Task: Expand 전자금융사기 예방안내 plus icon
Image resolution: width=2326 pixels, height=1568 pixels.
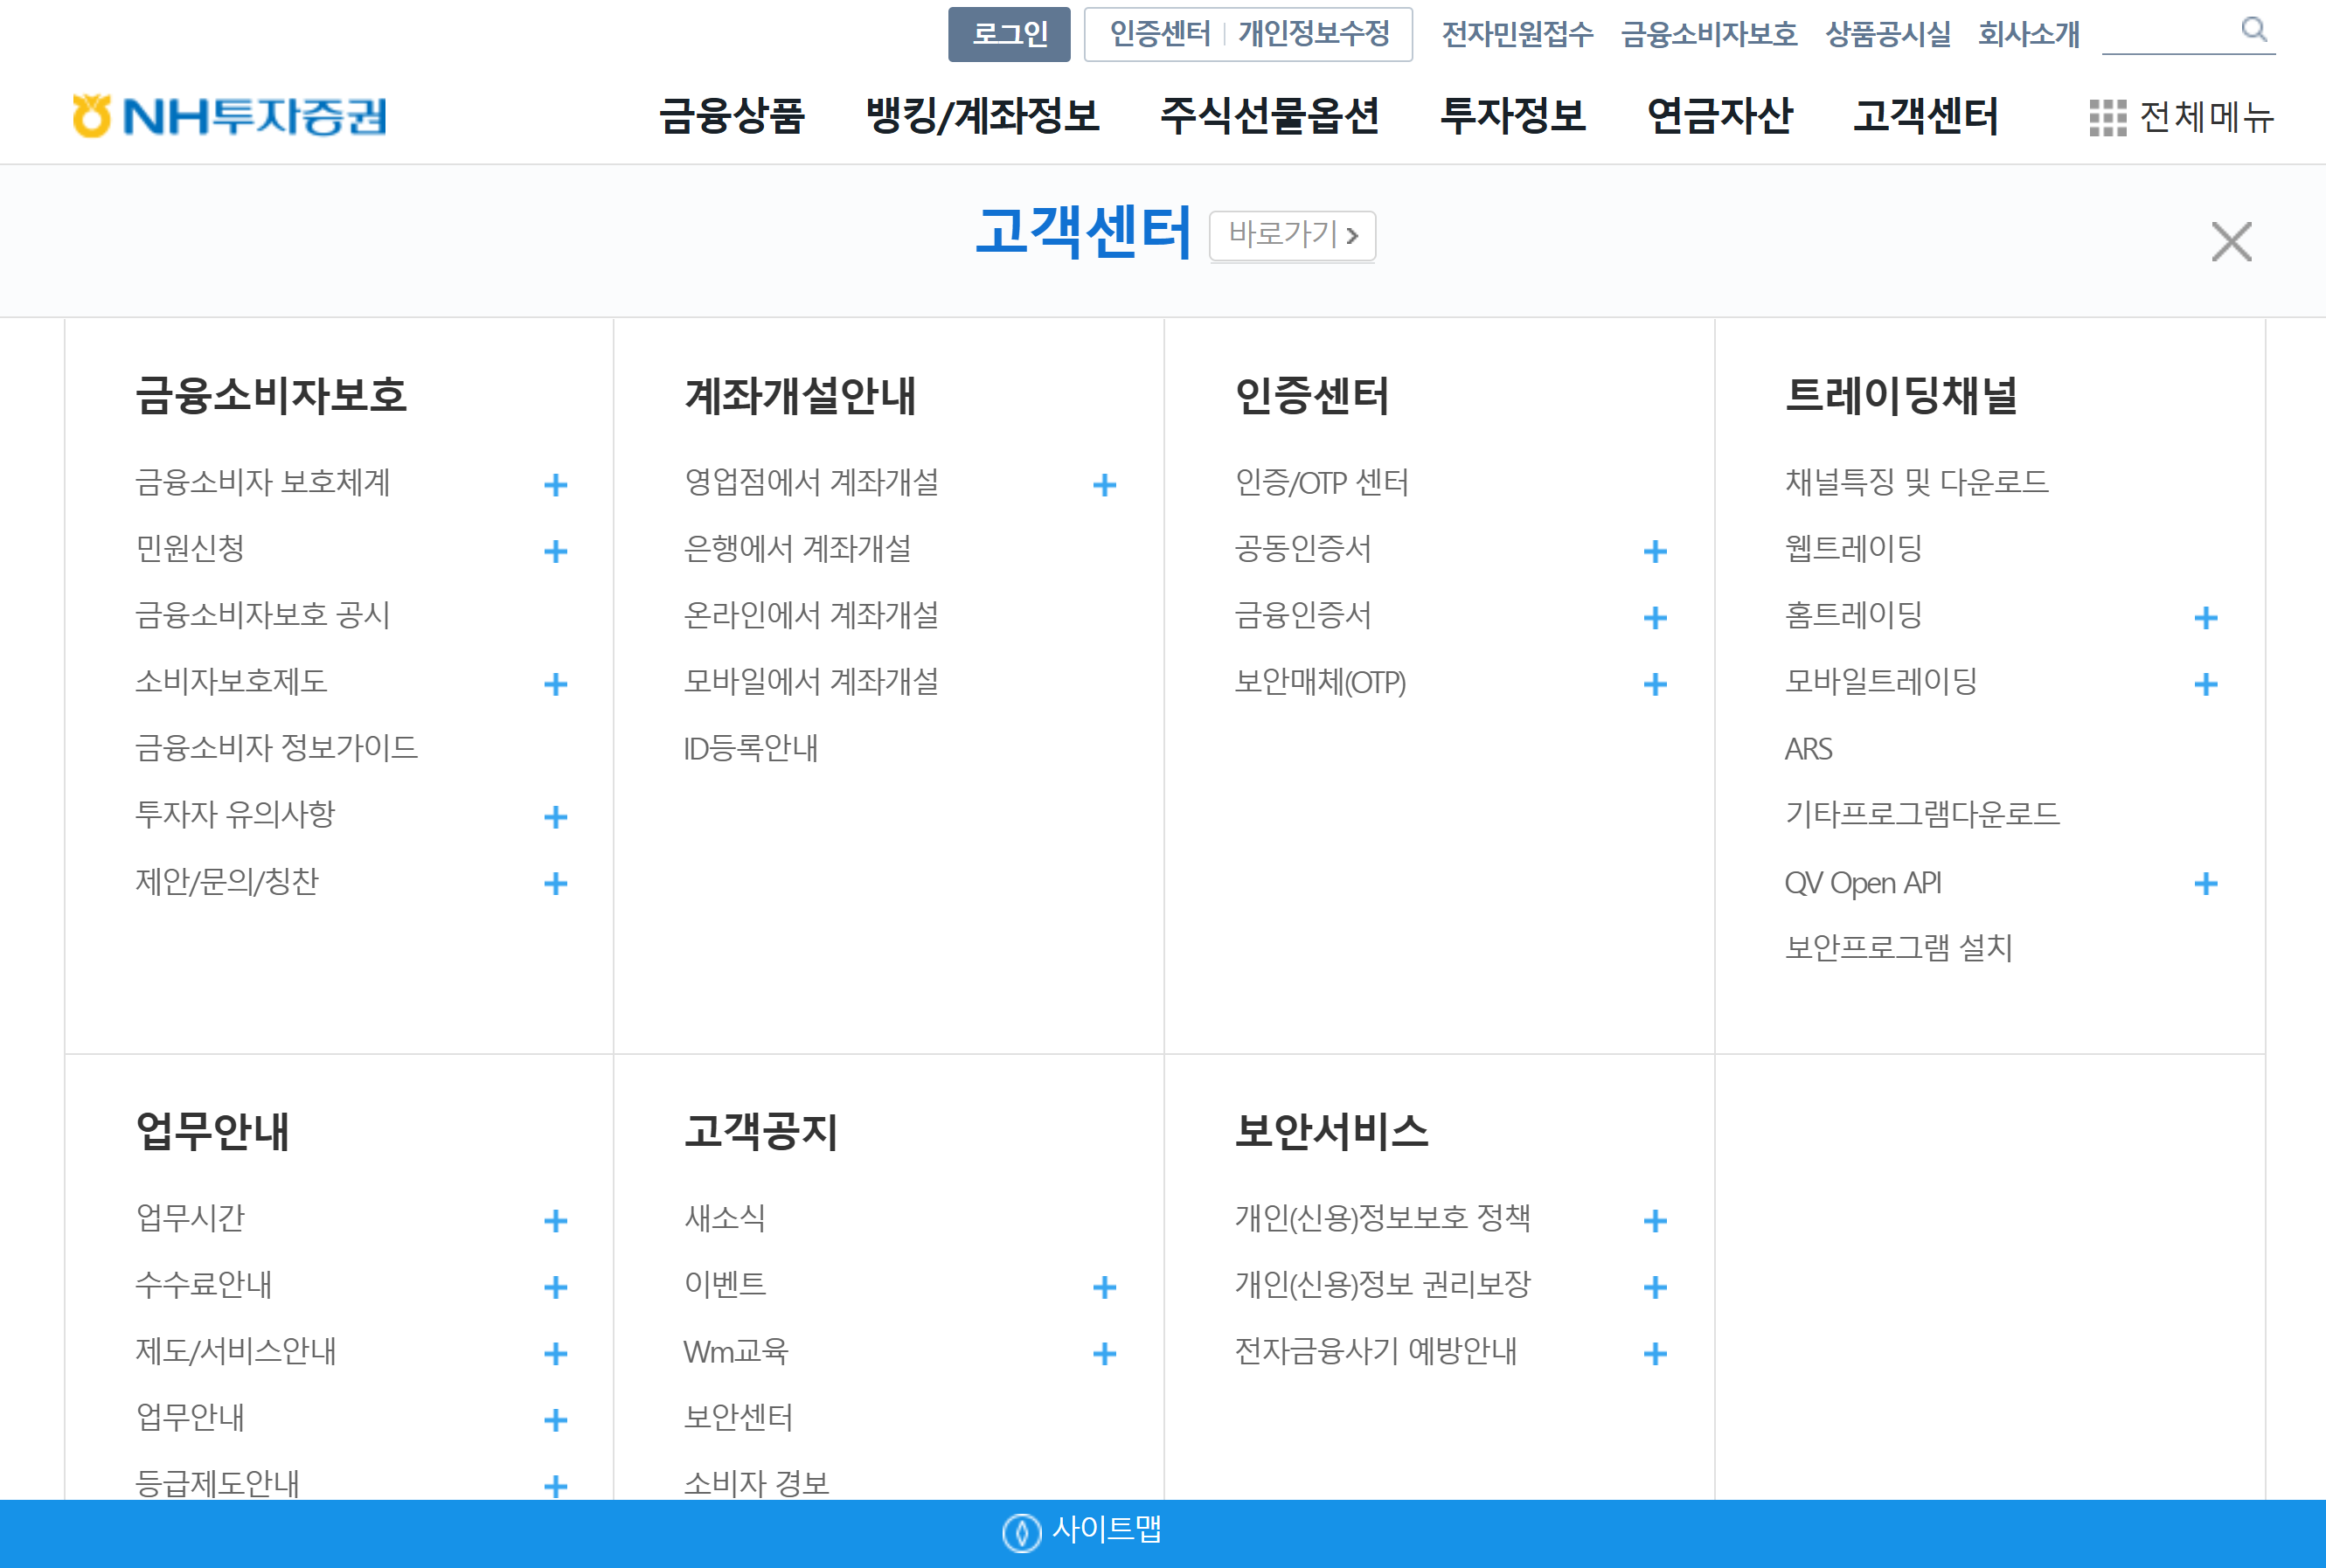Action: [1655, 1354]
